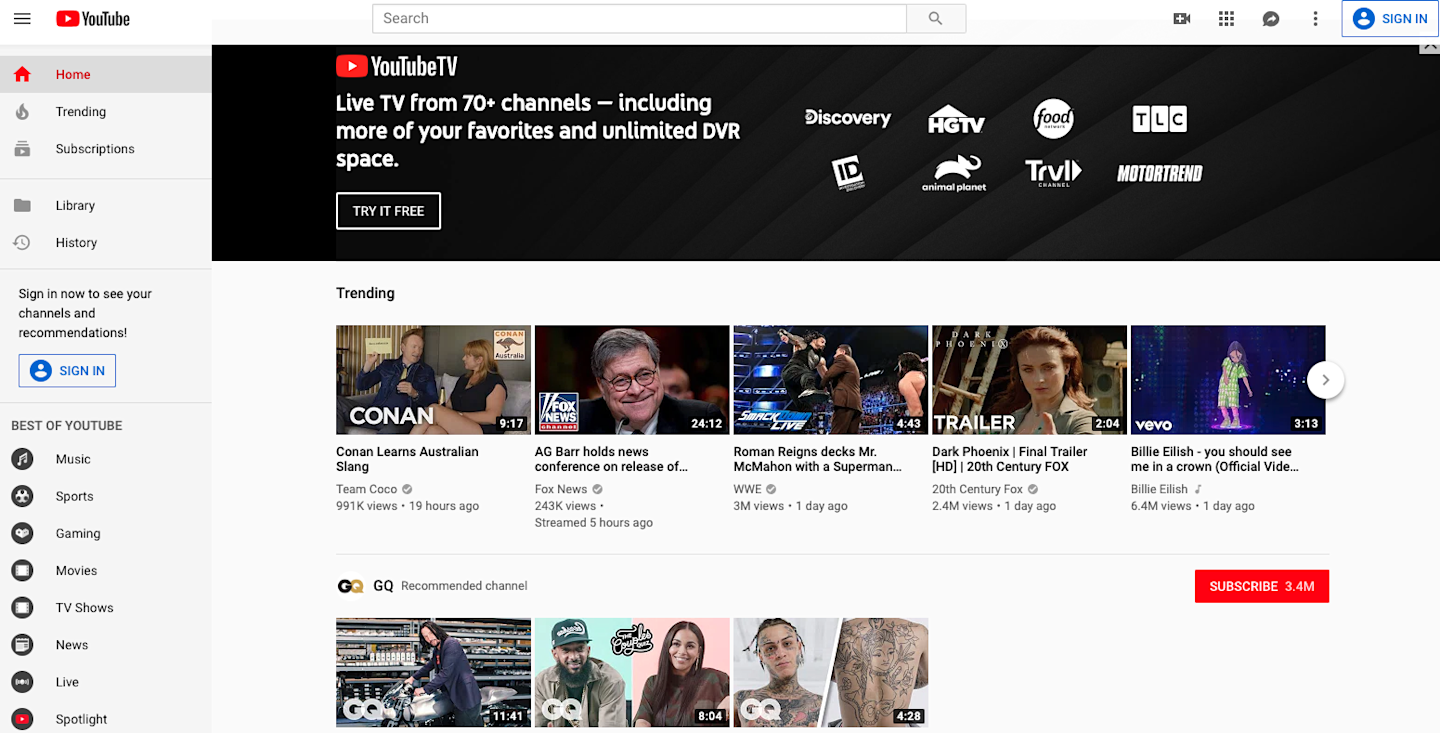
Task: Open the hamburger guide menu
Action: (x=22, y=19)
